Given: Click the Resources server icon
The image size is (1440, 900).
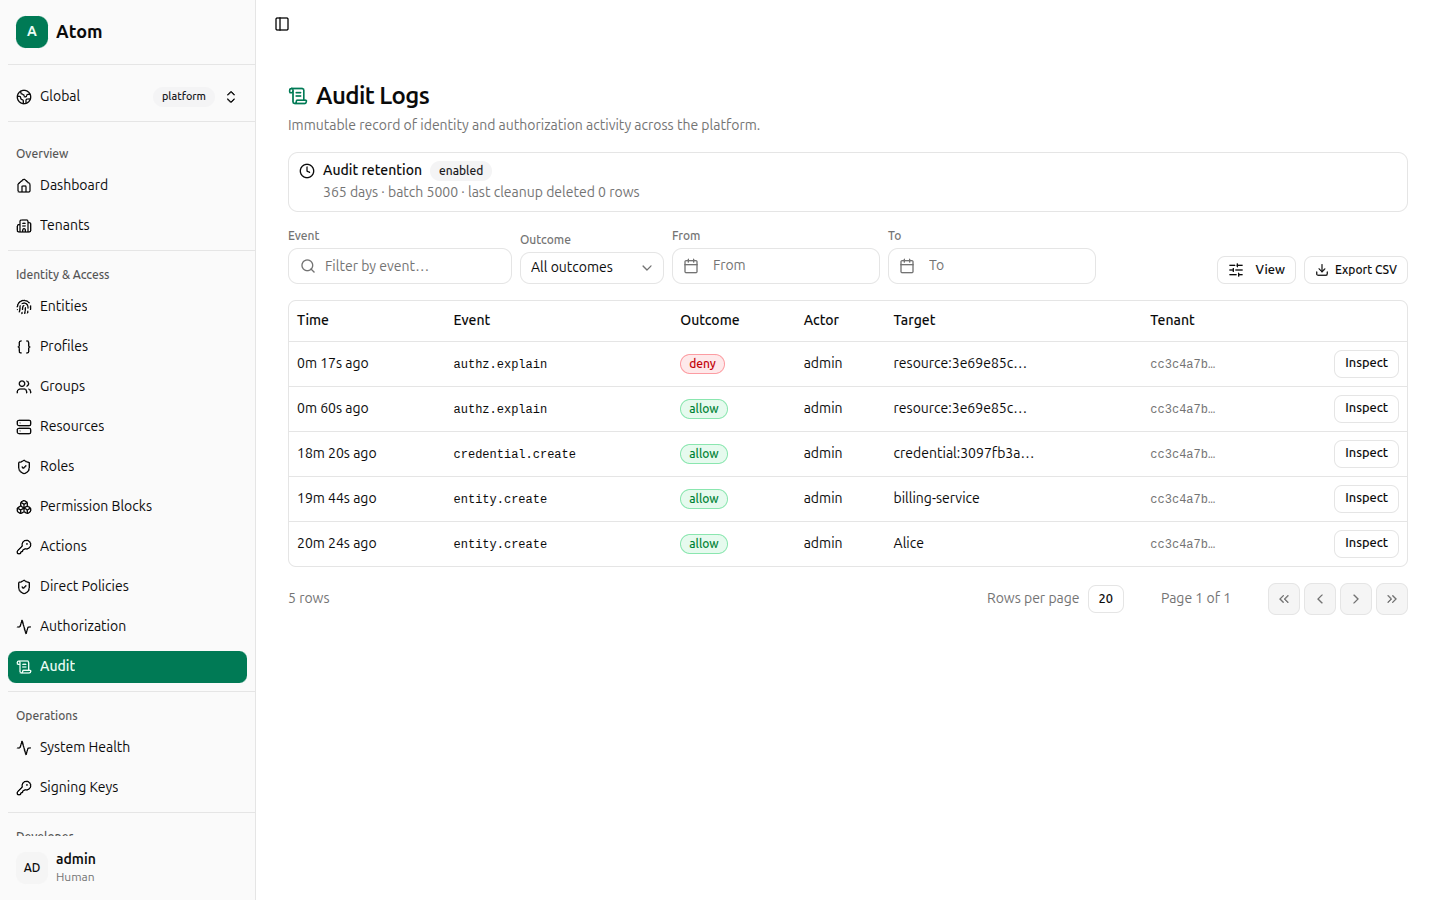Looking at the screenshot, I should pos(24,427).
